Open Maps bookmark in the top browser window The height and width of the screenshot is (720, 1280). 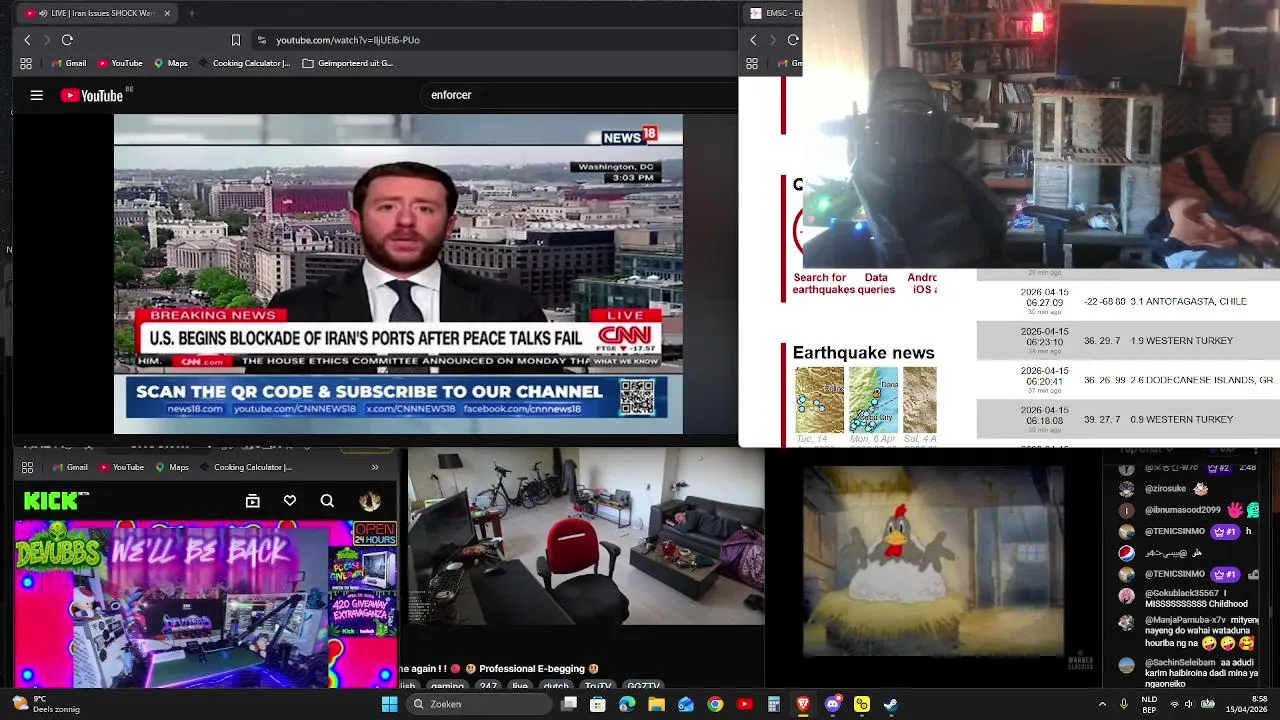click(x=170, y=63)
